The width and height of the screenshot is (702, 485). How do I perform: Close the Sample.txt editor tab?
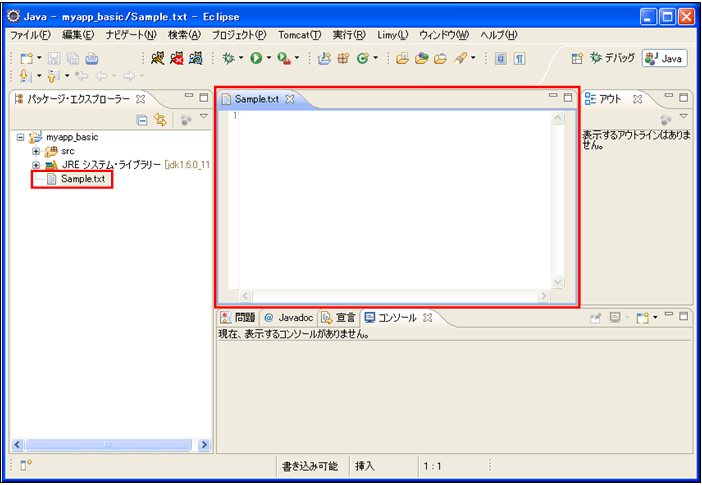290,99
